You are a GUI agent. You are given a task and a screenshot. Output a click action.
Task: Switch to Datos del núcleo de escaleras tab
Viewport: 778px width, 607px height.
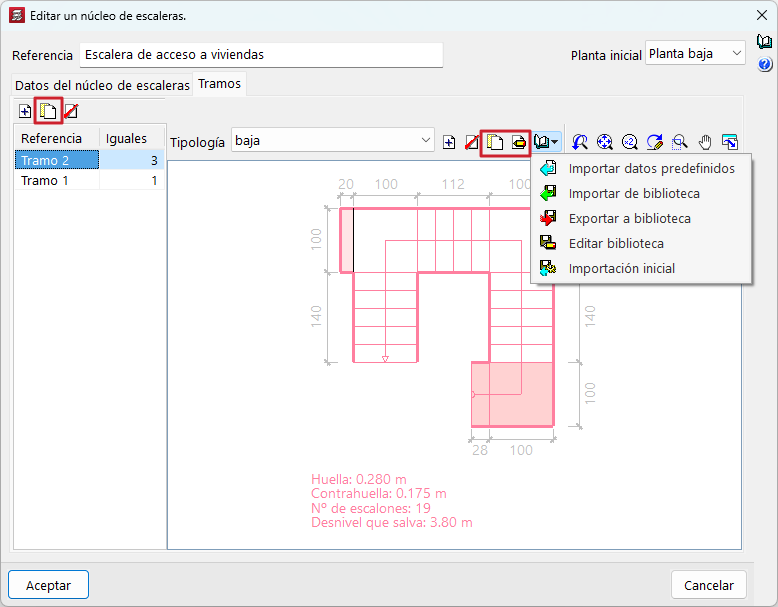coord(102,85)
